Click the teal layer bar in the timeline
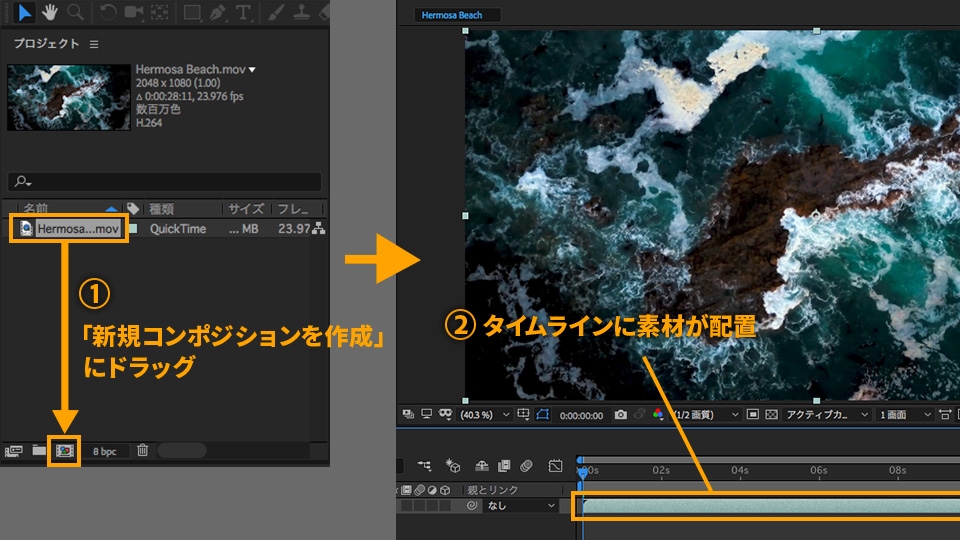This screenshot has height=540, width=960. pos(771,506)
